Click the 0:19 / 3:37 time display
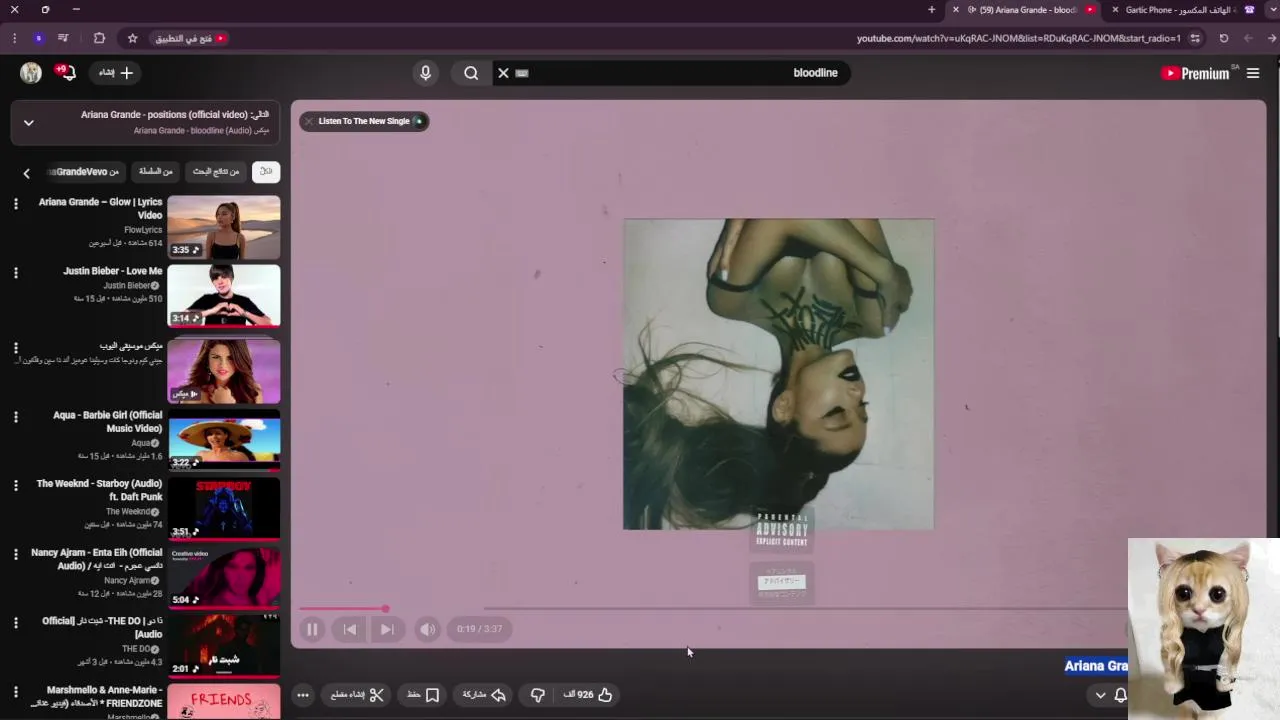Image resolution: width=1280 pixels, height=720 pixels. tap(480, 629)
